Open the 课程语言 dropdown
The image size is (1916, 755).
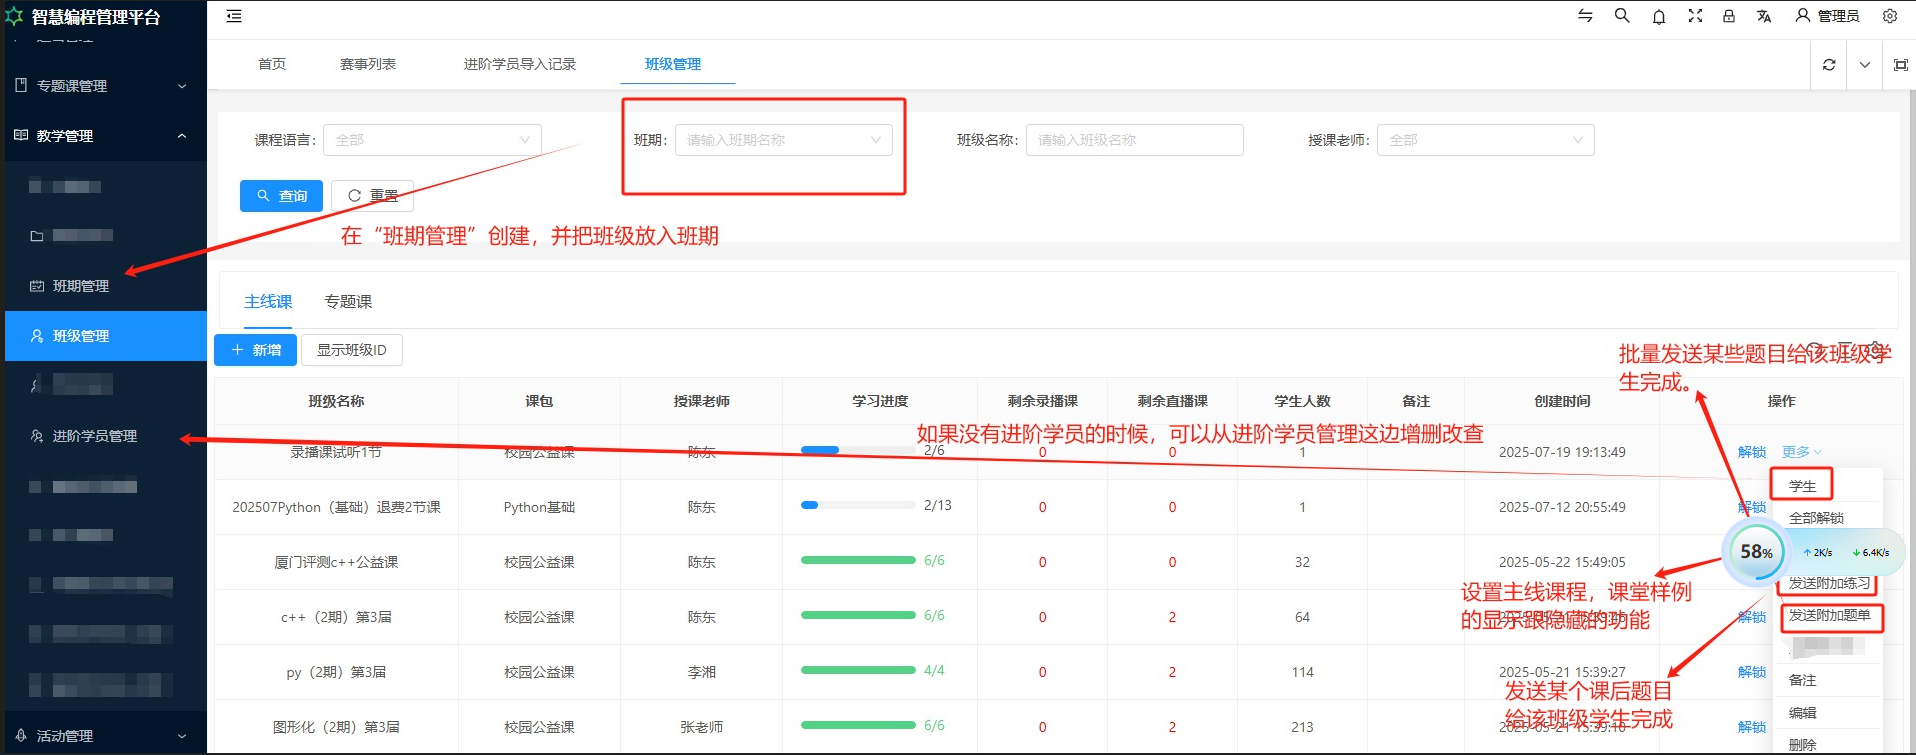[x=432, y=140]
